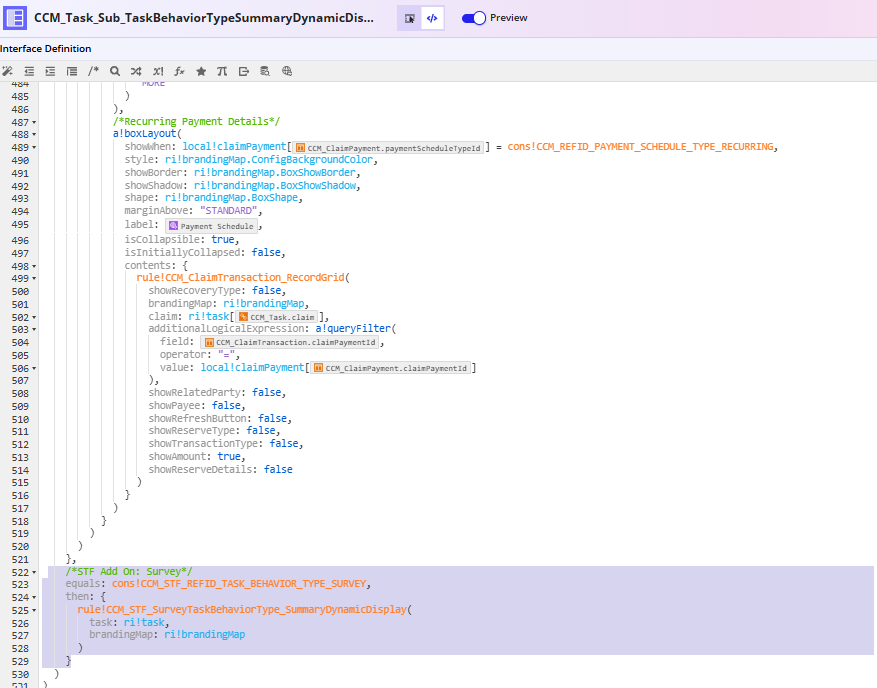Image resolution: width=877 pixels, height=688 pixels.
Task: Click ri!brandingMap.BoxShowBorder value
Action: click(x=275, y=172)
